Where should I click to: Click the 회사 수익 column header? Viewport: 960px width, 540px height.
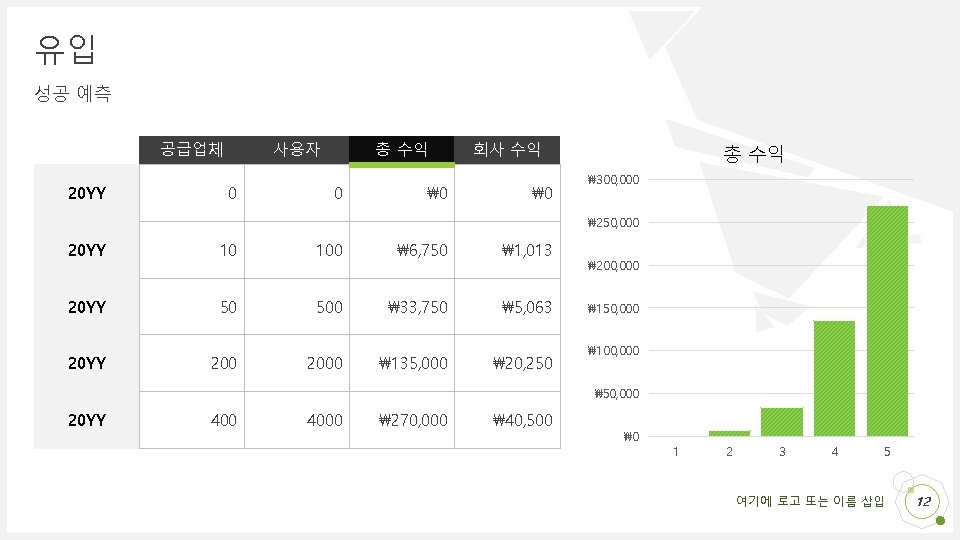[x=507, y=149]
